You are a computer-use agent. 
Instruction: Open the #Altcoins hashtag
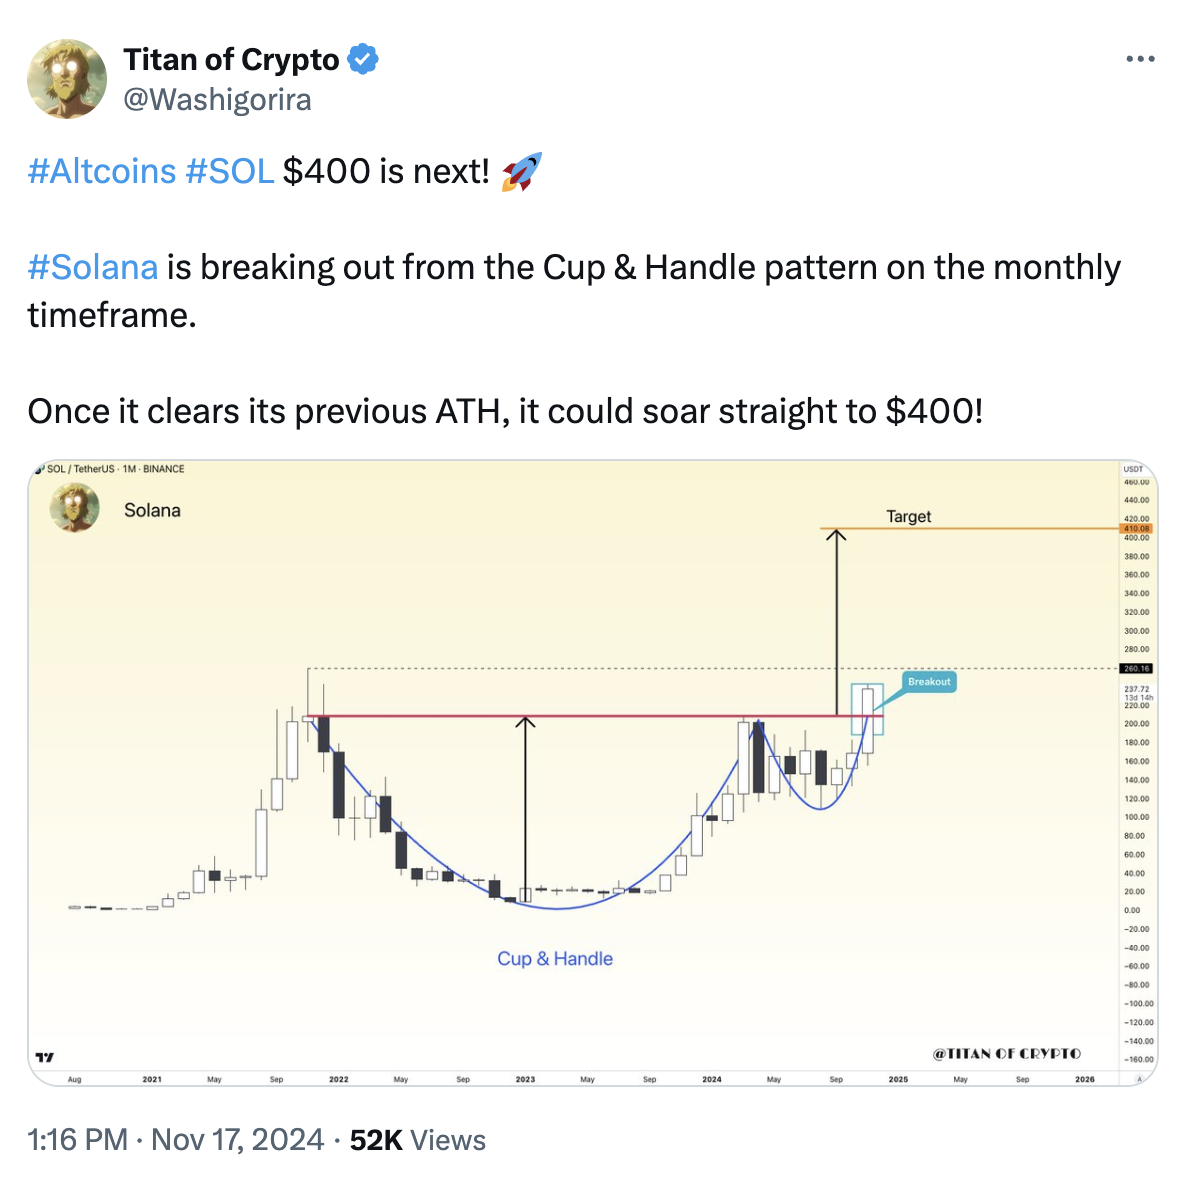(x=102, y=171)
